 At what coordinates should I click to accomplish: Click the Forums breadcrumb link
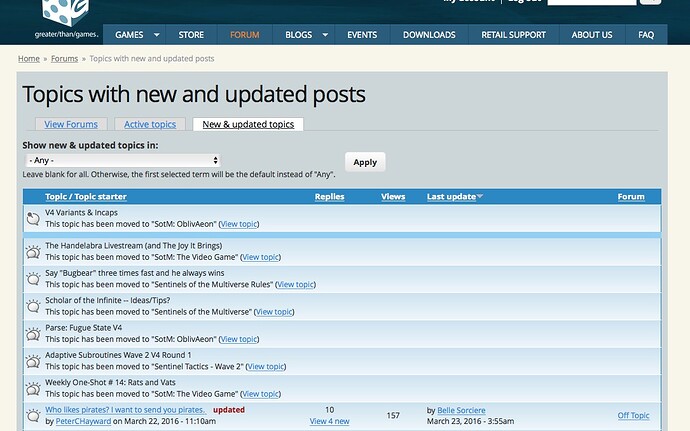[x=64, y=59]
